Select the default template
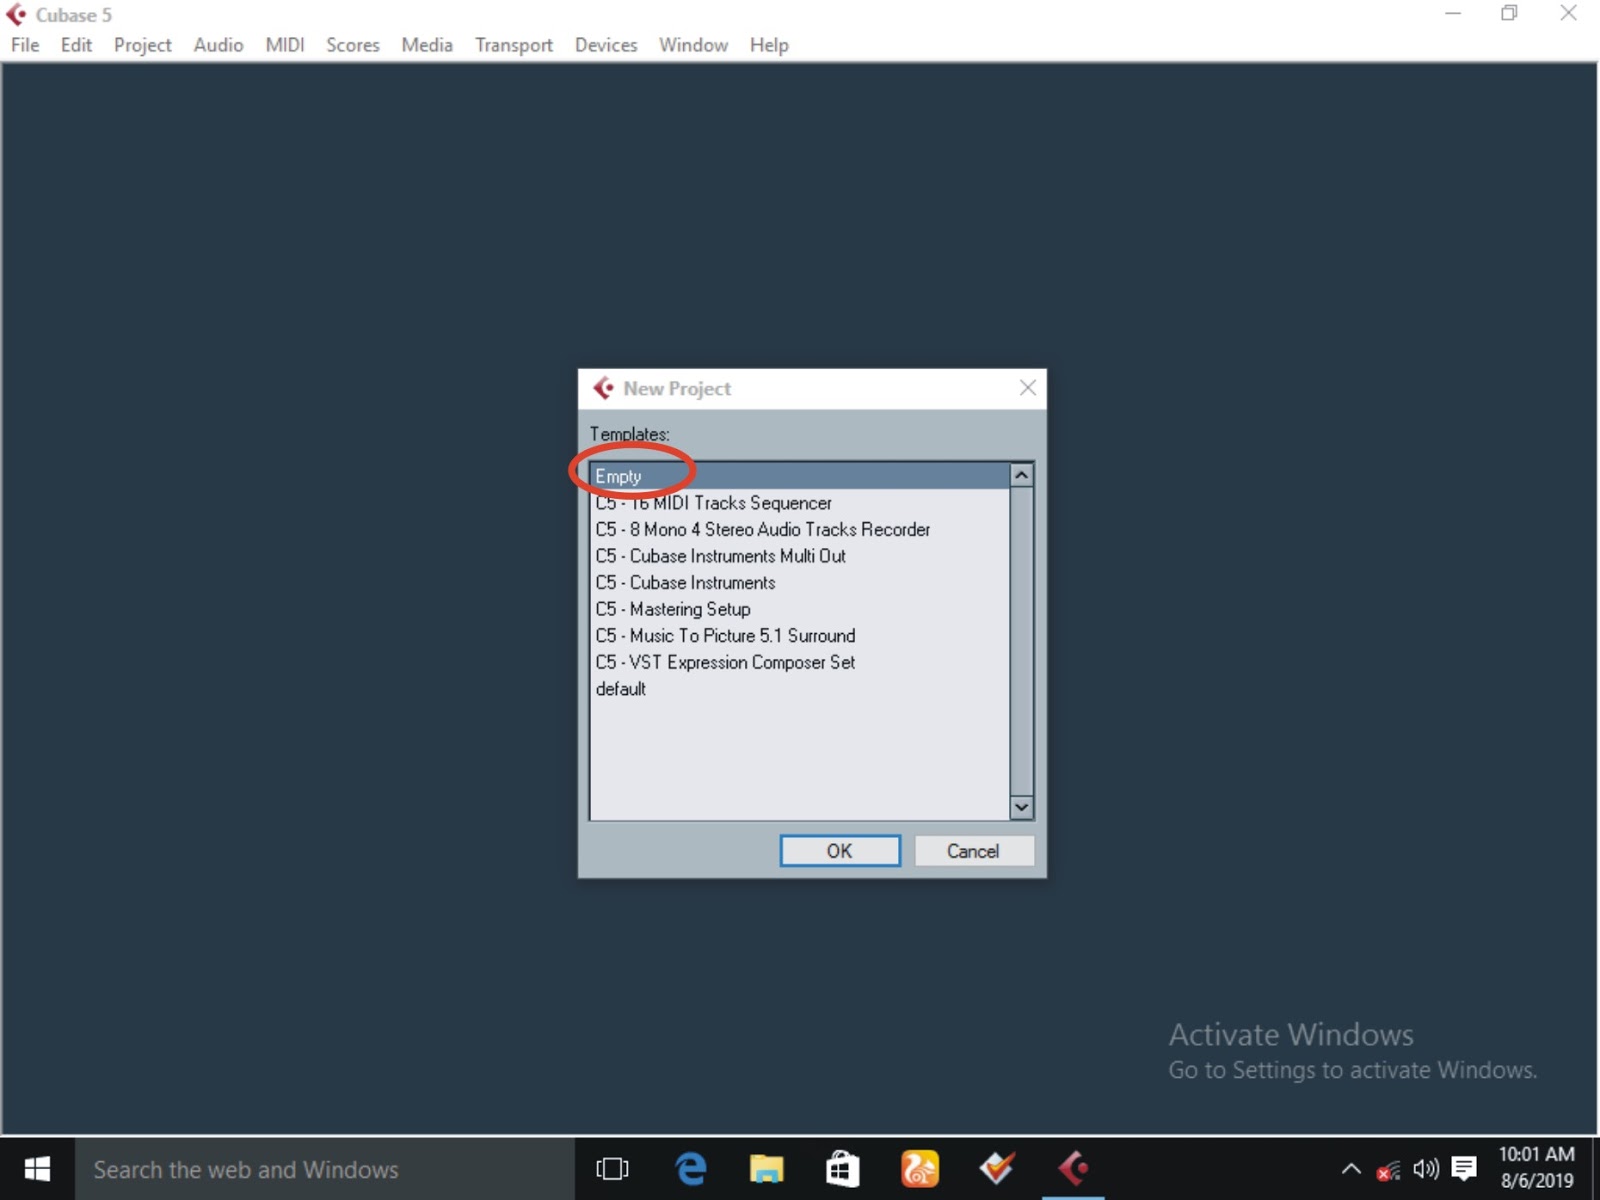The image size is (1600, 1200). tap(800, 689)
